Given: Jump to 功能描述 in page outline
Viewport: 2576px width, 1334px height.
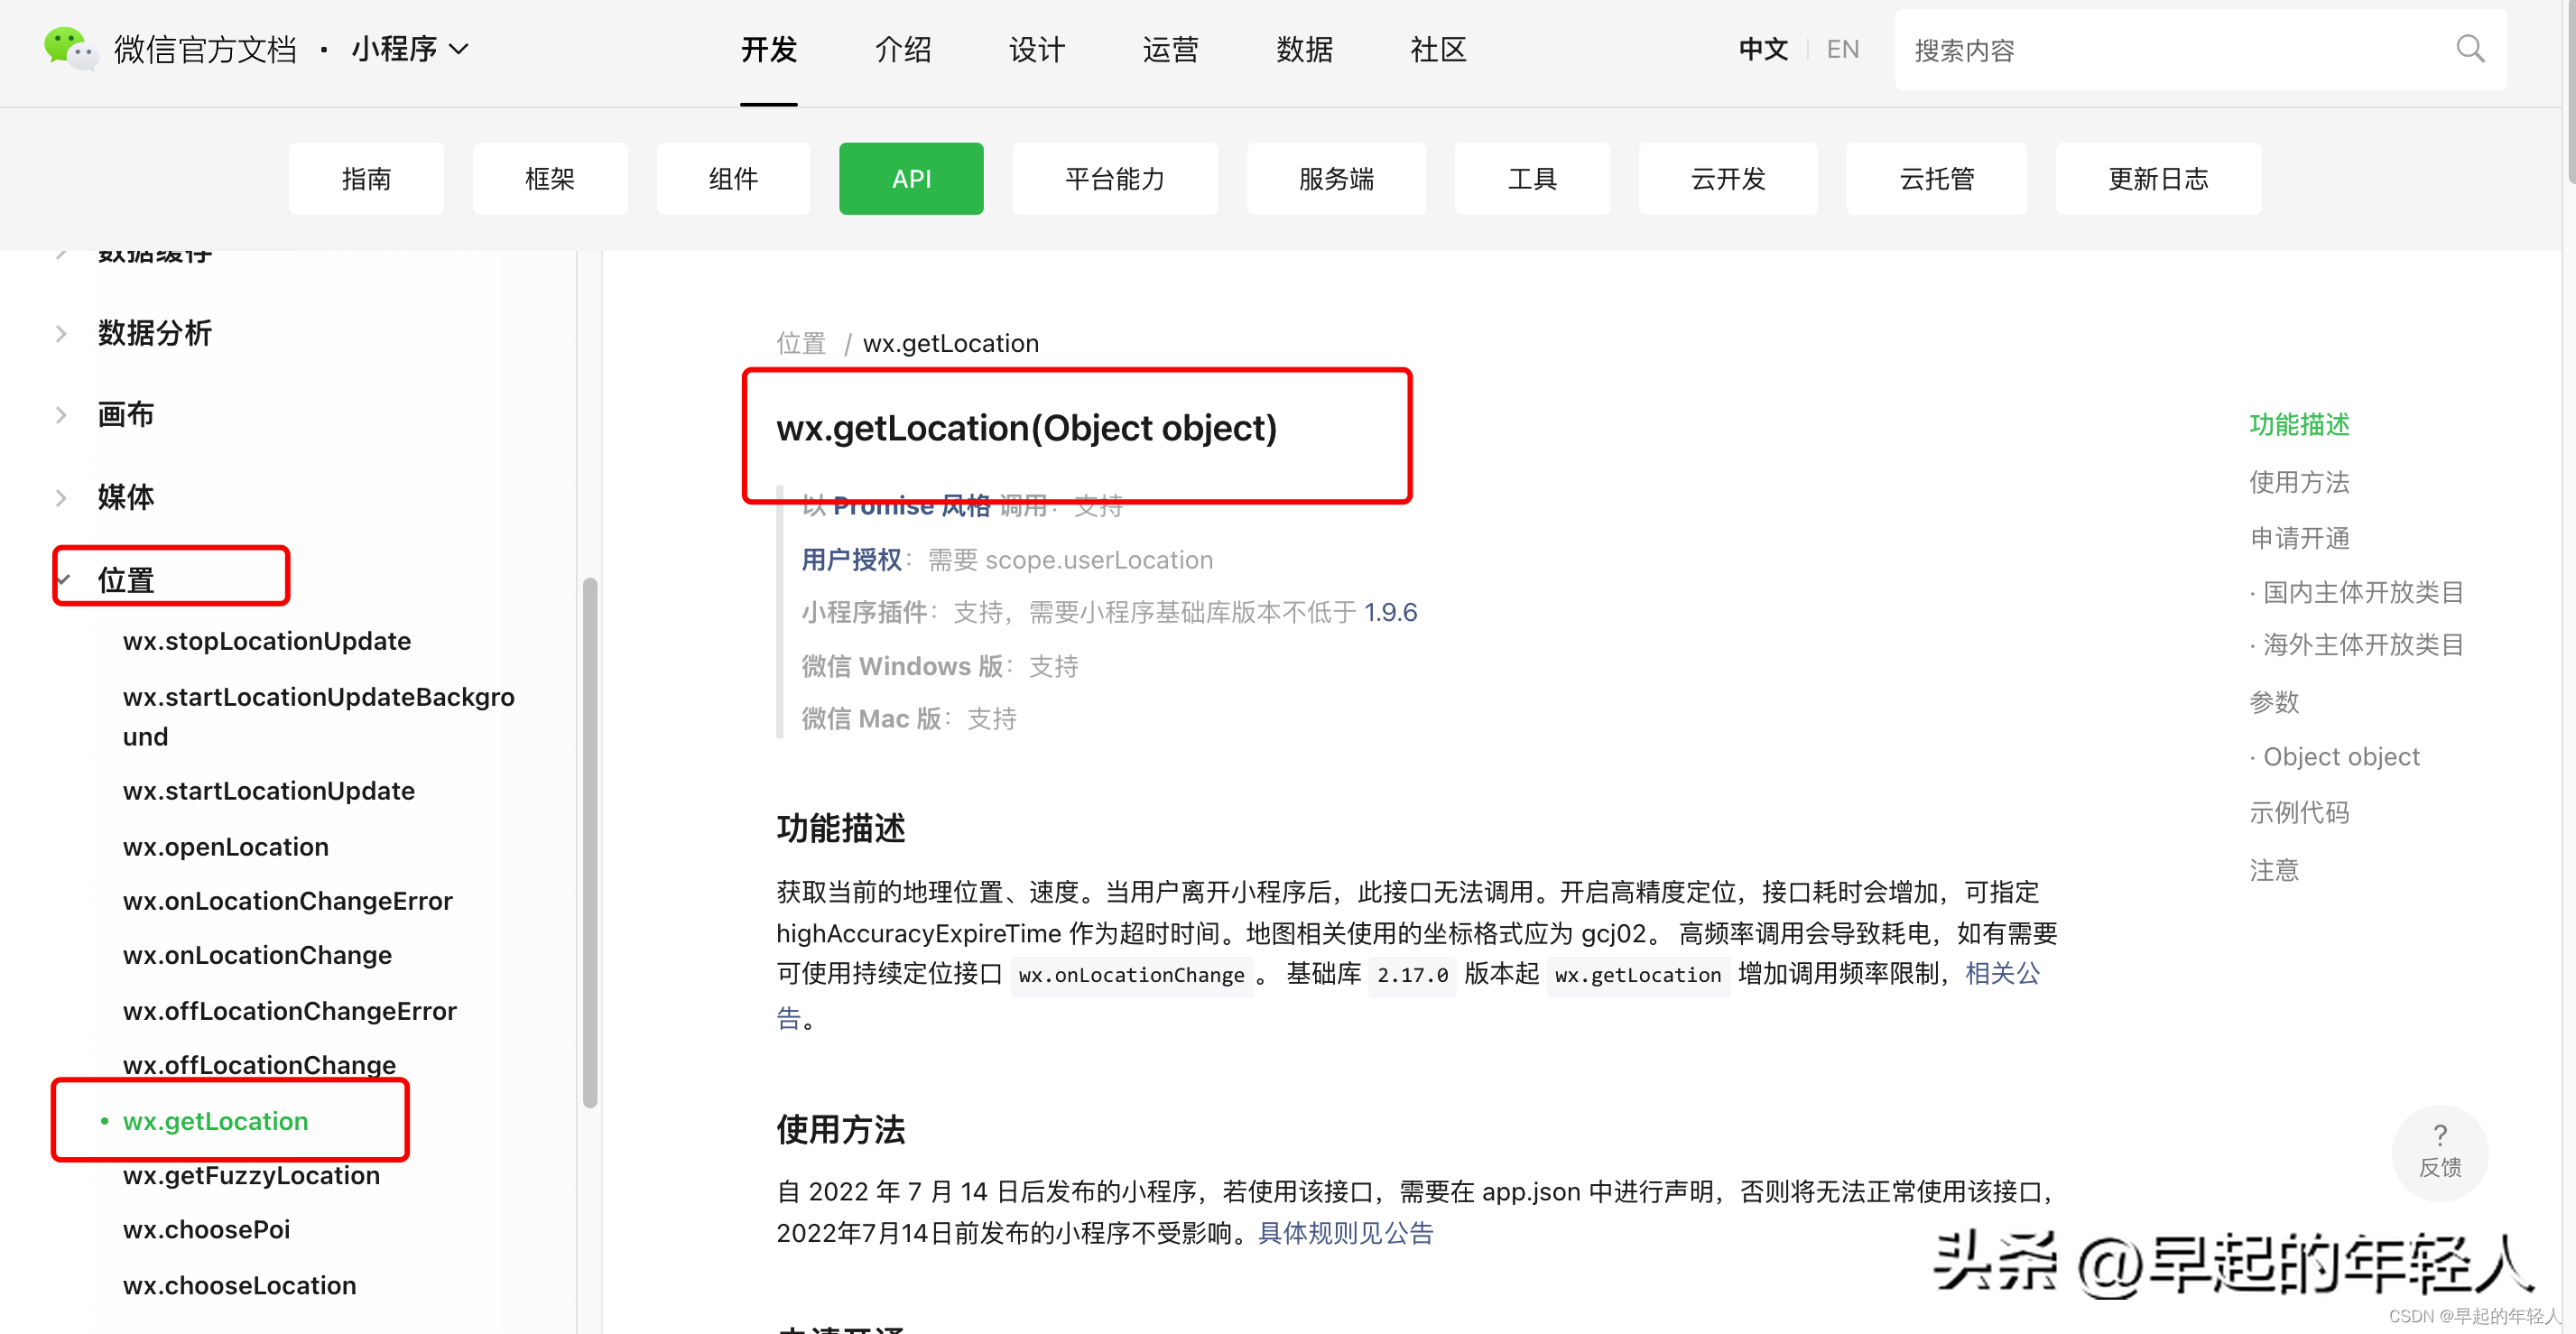Looking at the screenshot, I should [2299, 424].
